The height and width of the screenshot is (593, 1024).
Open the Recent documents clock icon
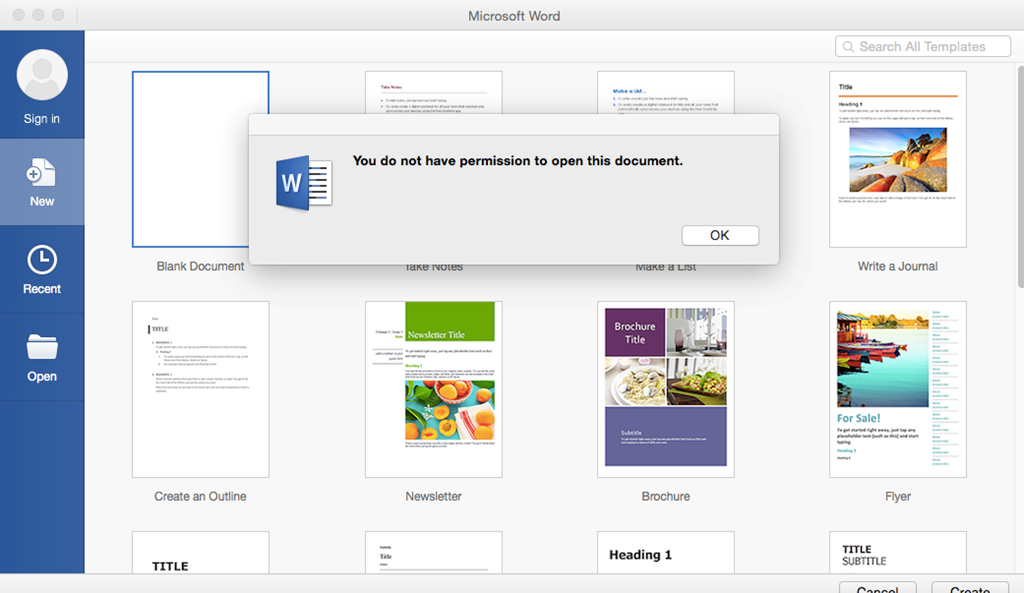click(42, 260)
